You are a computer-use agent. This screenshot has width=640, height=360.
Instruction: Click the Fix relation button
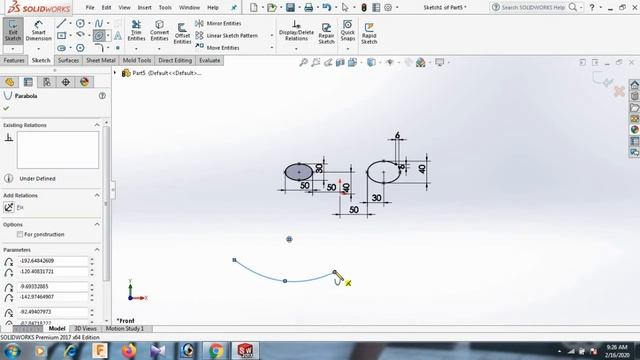click(9, 207)
